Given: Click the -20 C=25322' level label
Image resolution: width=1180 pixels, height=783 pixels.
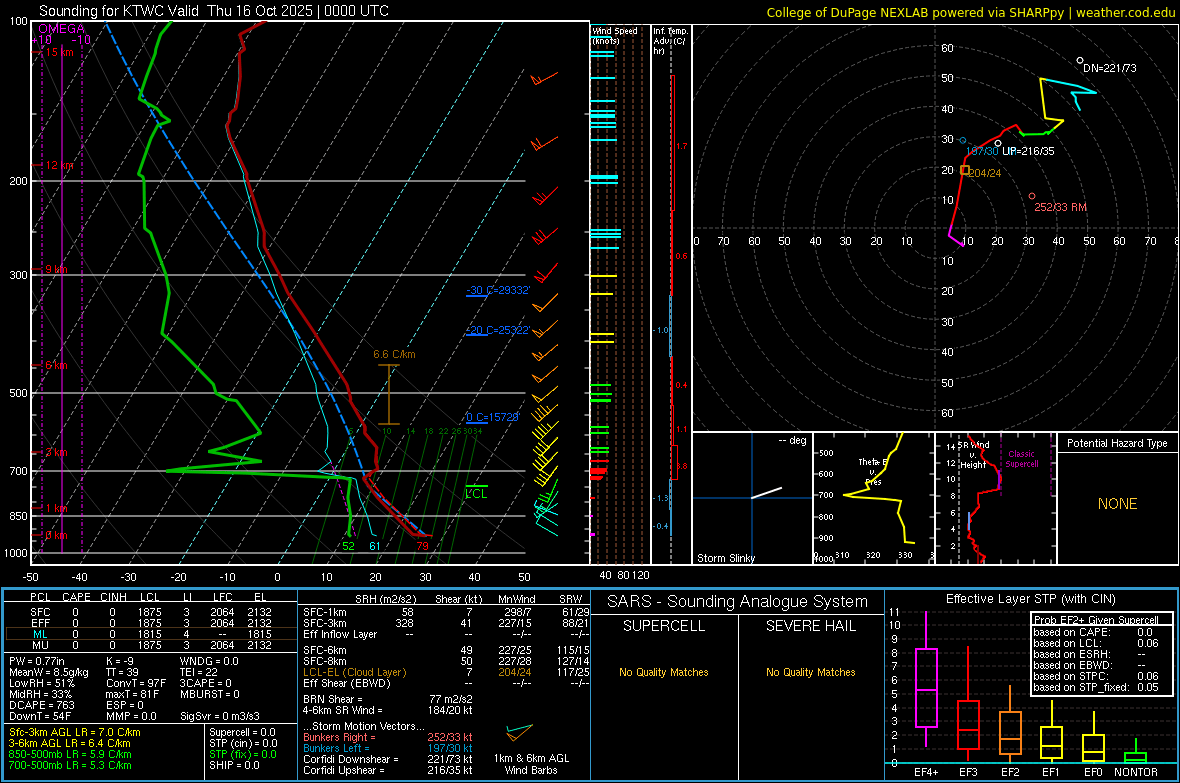Looking at the screenshot, I should 498,330.
